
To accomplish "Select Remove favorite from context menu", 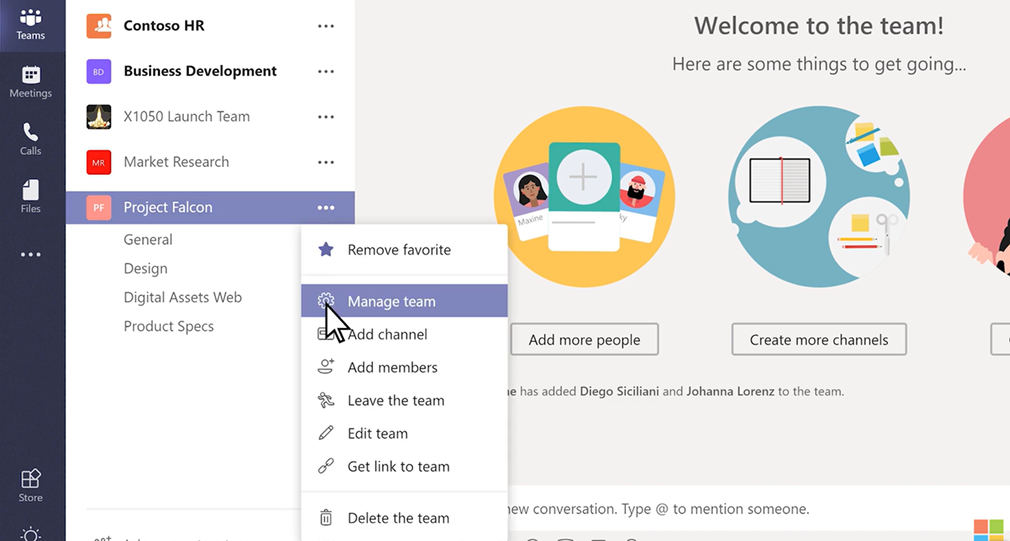I will [405, 249].
